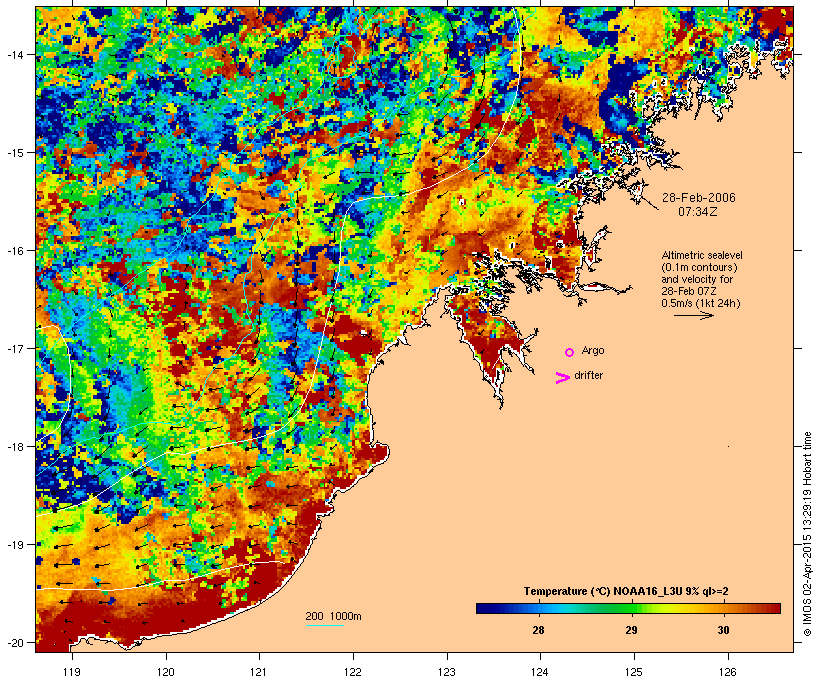Viewport: 820px width, 680px height.
Task: Click the 'and velocity for' text
Action: (697, 279)
